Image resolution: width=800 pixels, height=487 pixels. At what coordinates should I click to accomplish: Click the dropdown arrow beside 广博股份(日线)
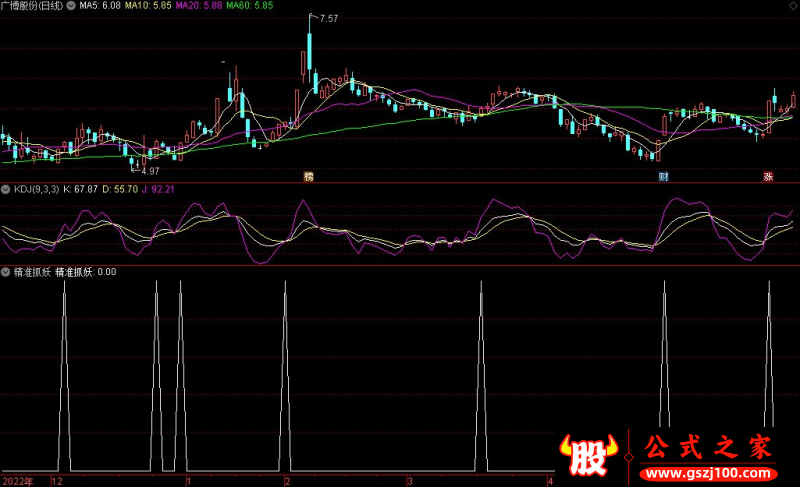coord(70,6)
